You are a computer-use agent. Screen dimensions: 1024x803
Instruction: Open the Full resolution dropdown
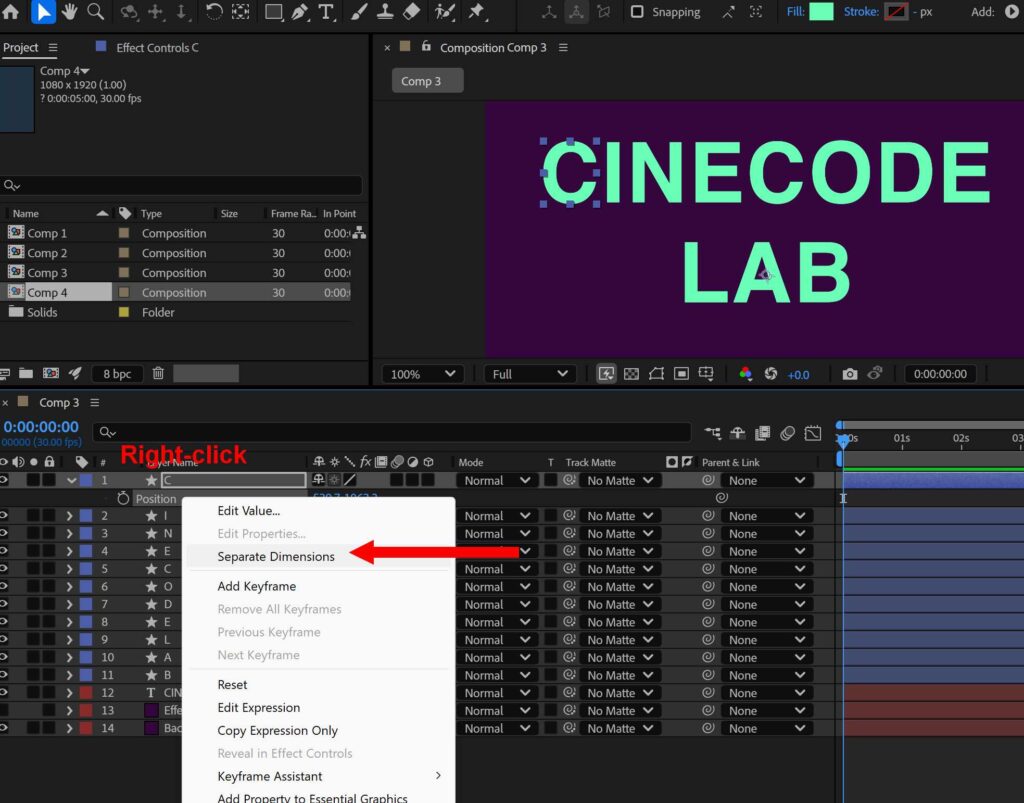pos(530,374)
